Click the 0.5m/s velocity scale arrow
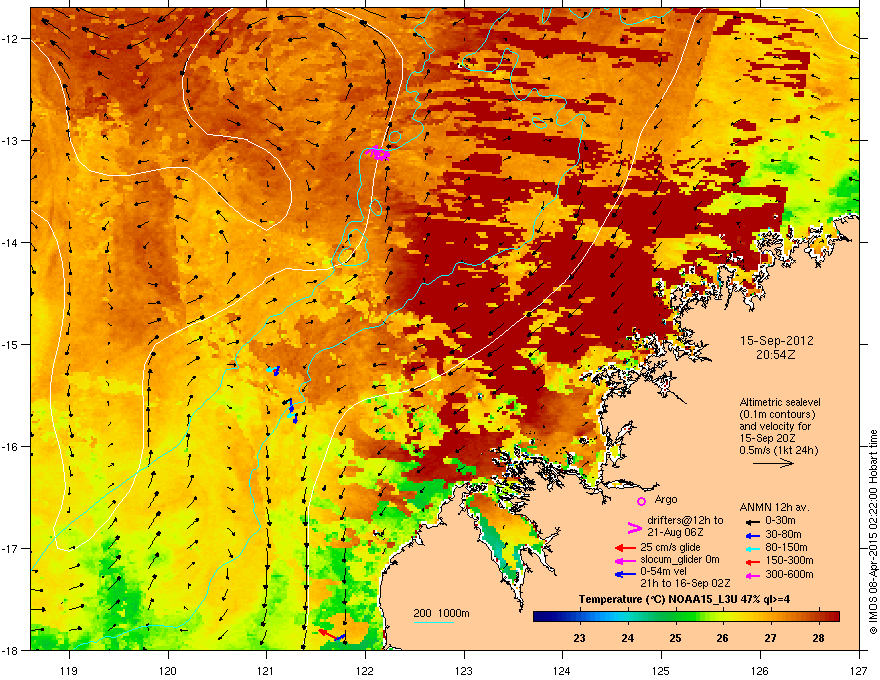This screenshot has width=880, height=680. click(773, 463)
